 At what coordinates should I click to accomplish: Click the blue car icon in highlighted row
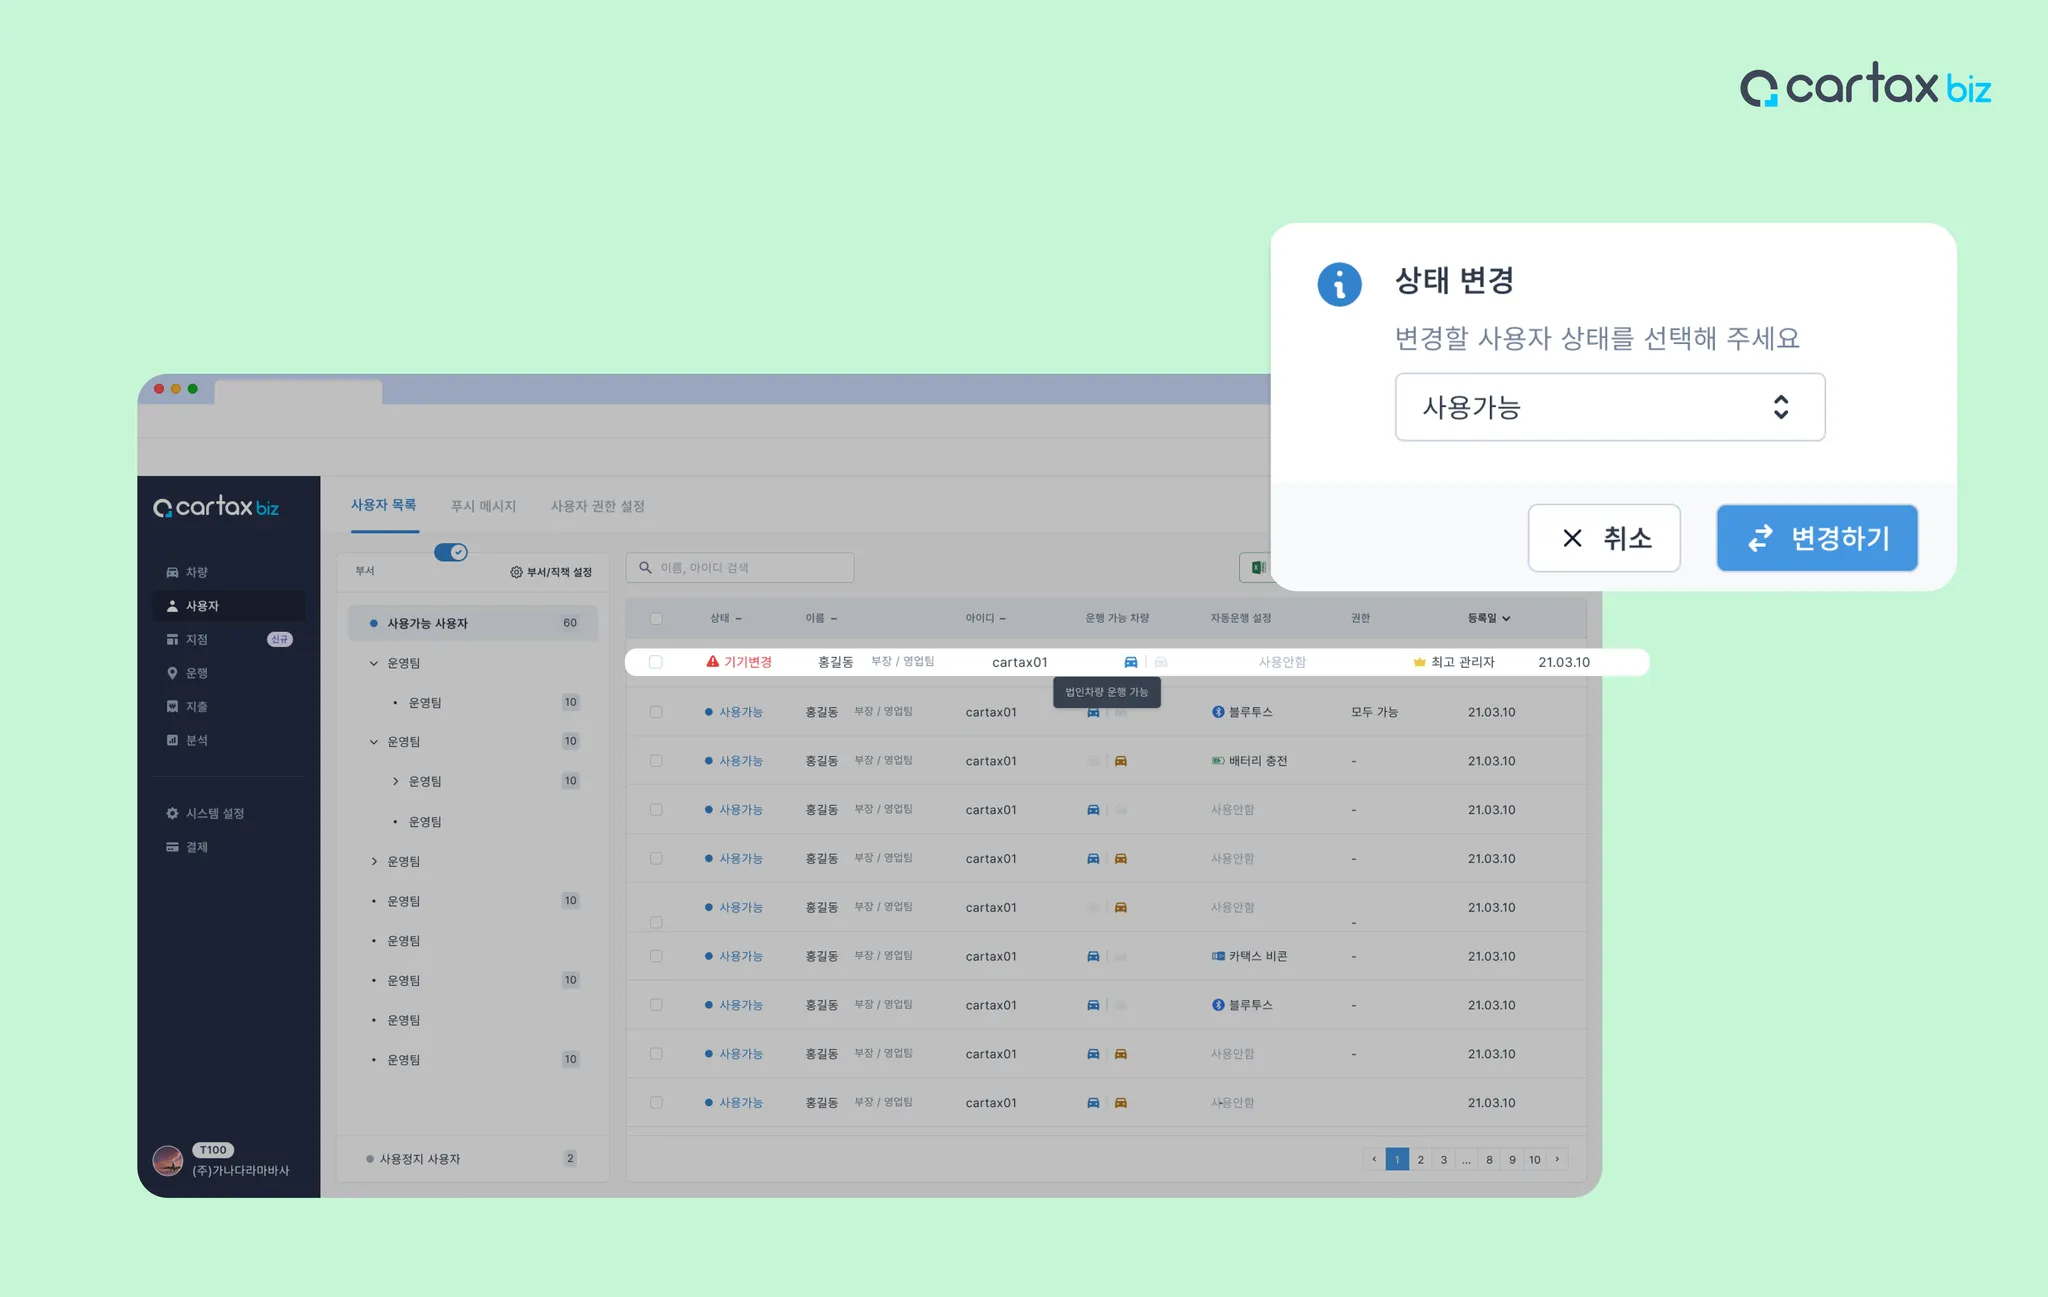pyautogui.click(x=1130, y=662)
